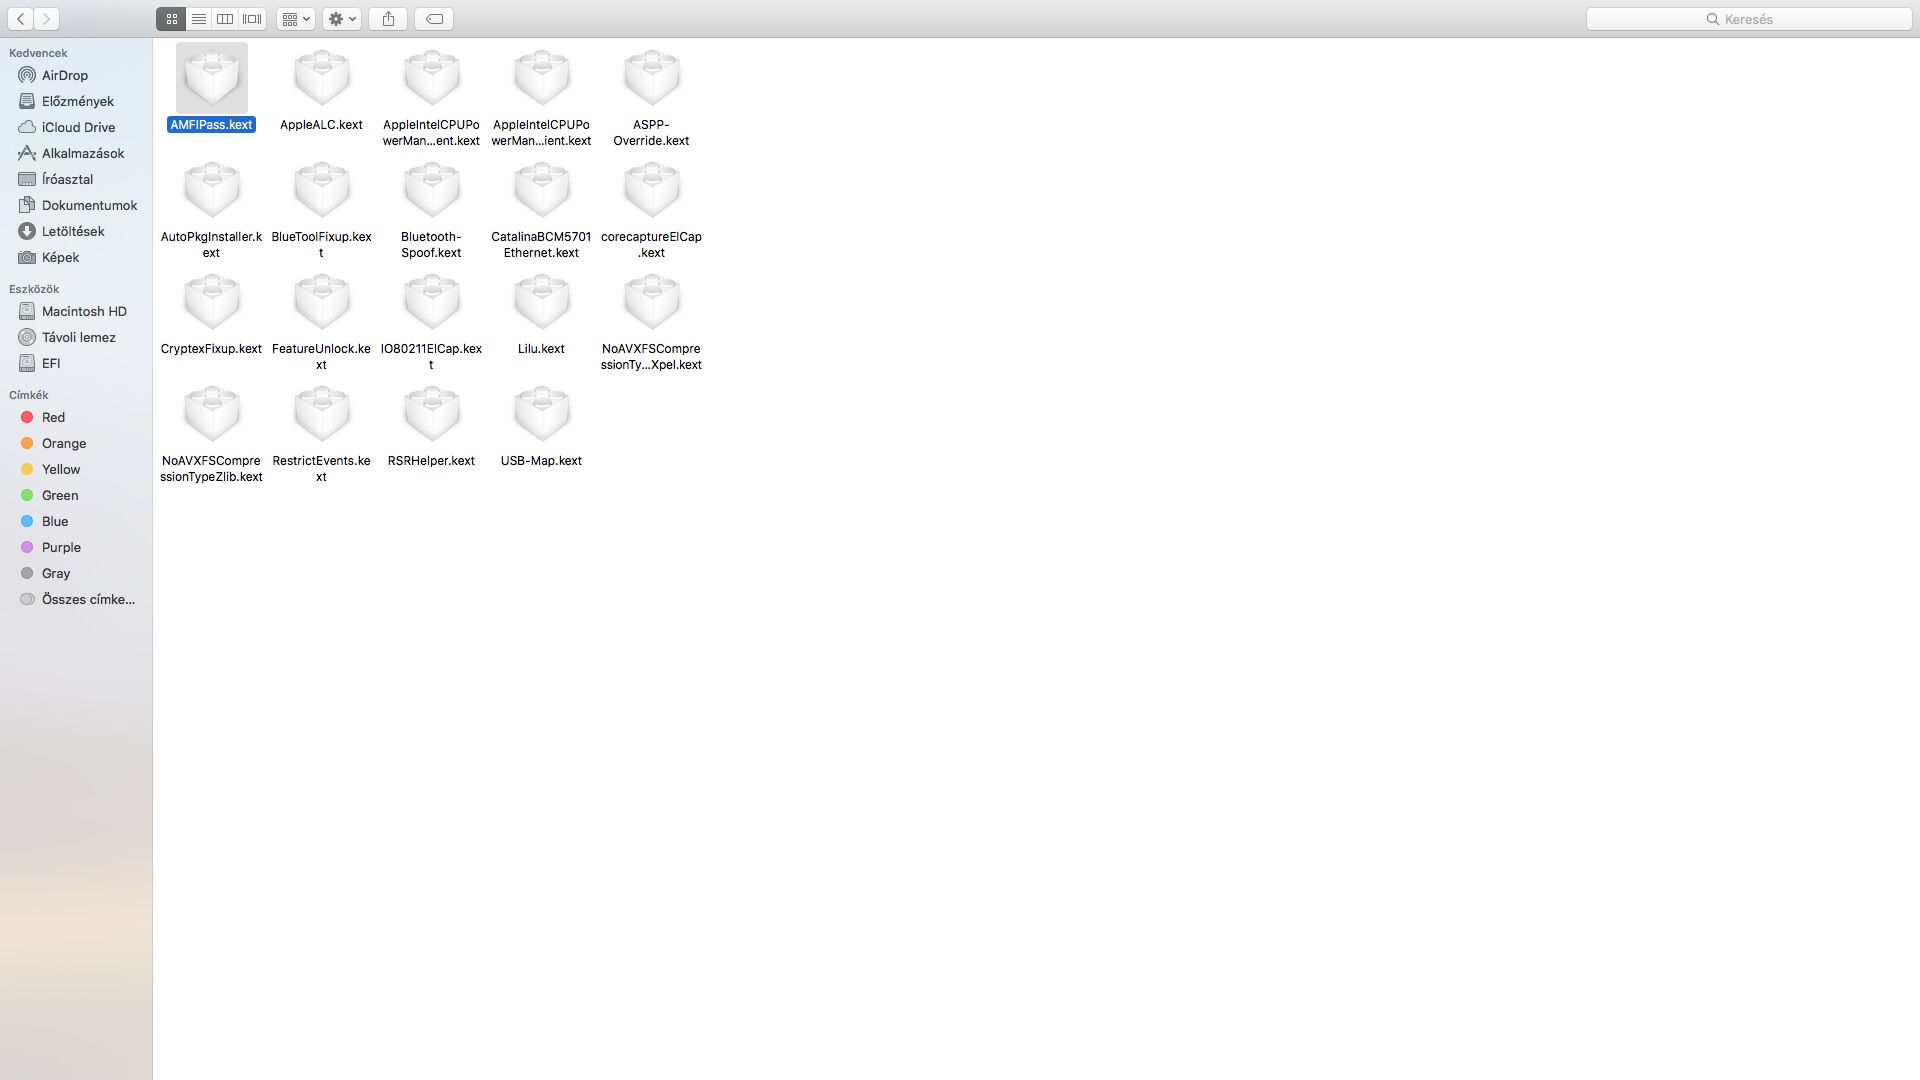The image size is (1920, 1080).
Task: Switch to column view
Action: [225, 19]
